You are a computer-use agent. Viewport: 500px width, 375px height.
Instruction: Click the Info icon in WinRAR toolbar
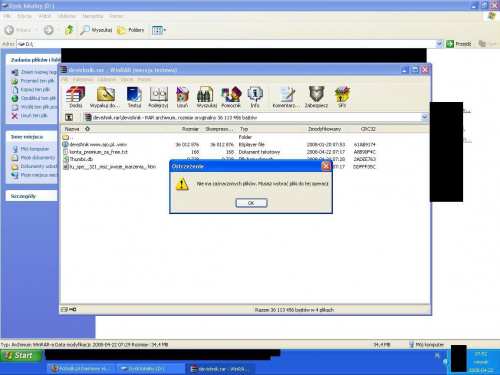tap(255, 97)
